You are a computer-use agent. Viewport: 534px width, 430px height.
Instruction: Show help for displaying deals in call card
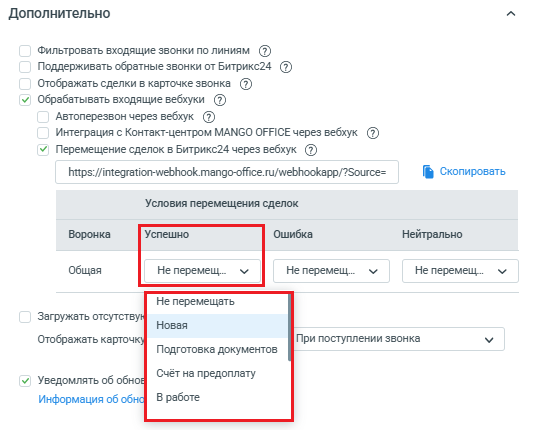[x=246, y=84]
